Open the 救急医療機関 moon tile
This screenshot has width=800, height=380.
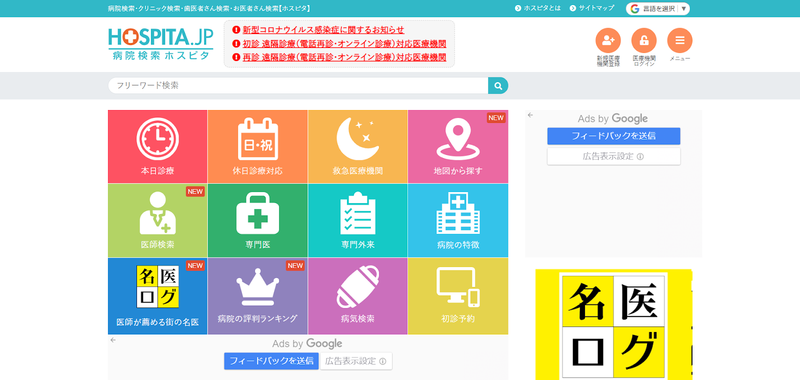click(358, 147)
